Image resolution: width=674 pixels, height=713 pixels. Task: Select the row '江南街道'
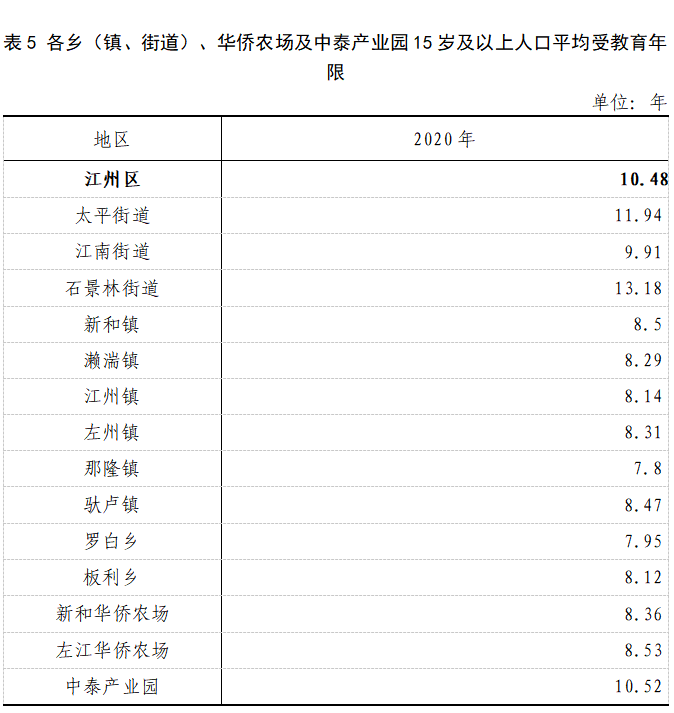click(x=336, y=251)
